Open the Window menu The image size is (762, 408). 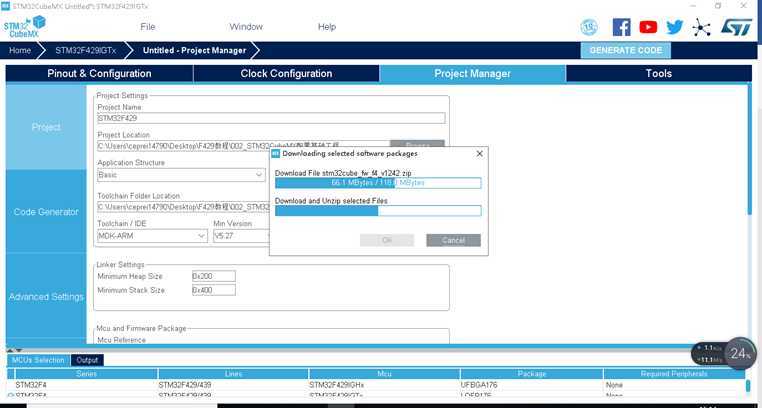246,27
